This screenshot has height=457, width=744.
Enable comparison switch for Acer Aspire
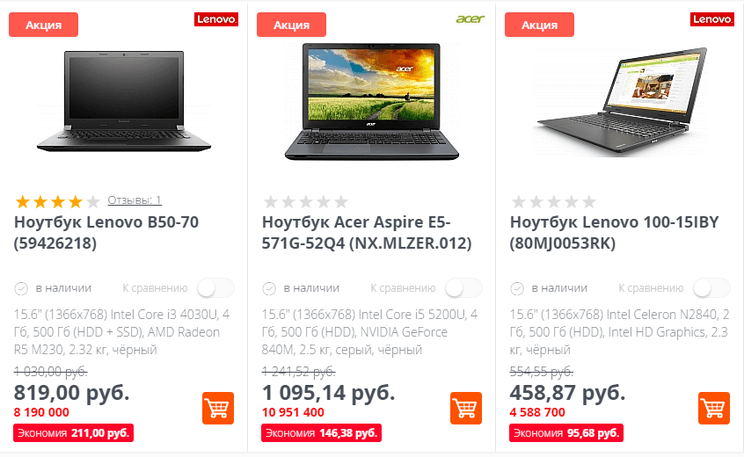(464, 288)
